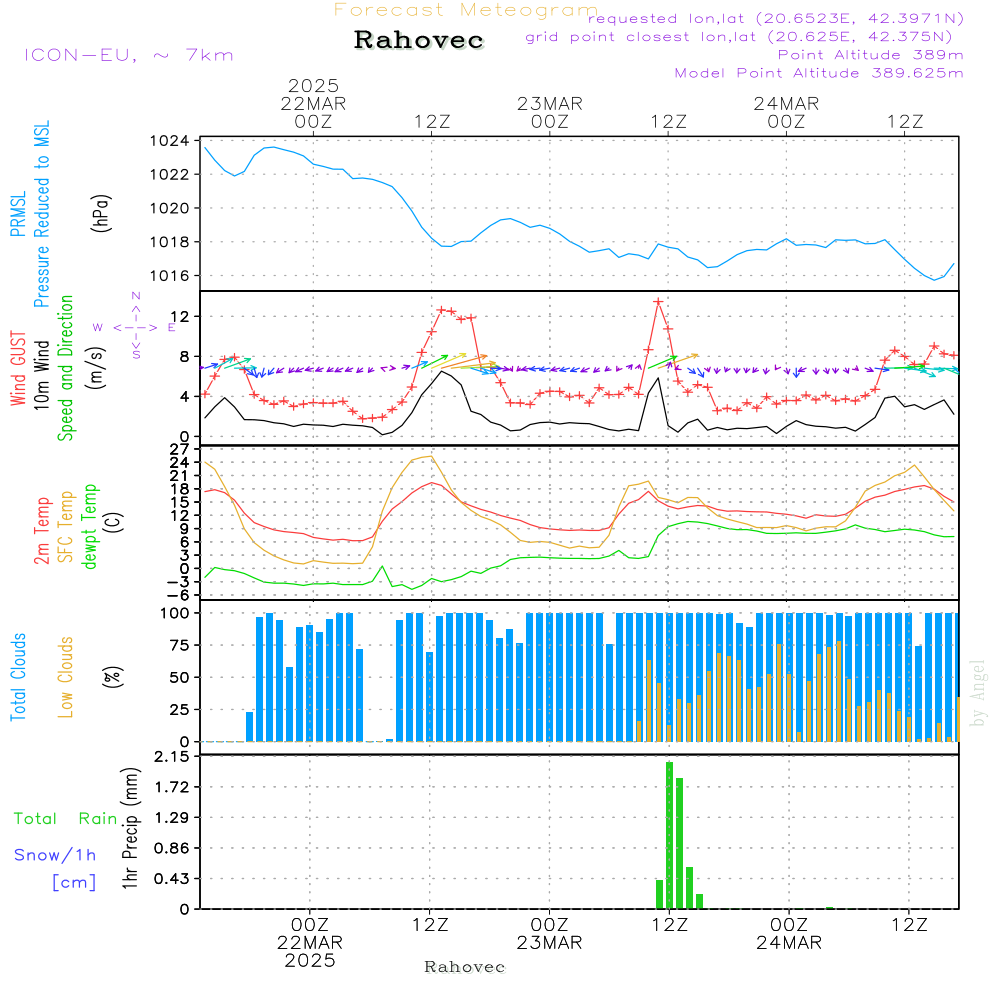Viewport: 1000px width, 1000px height.
Task: Click the ICON-EU ~7km model label
Action: point(128,55)
